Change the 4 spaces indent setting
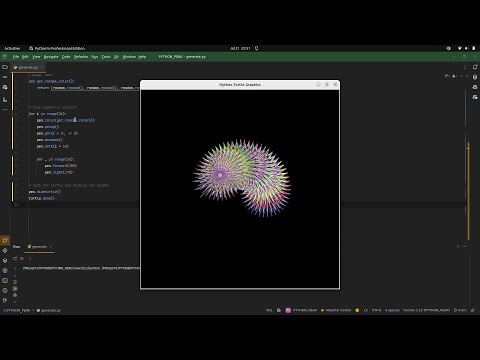 392,310
